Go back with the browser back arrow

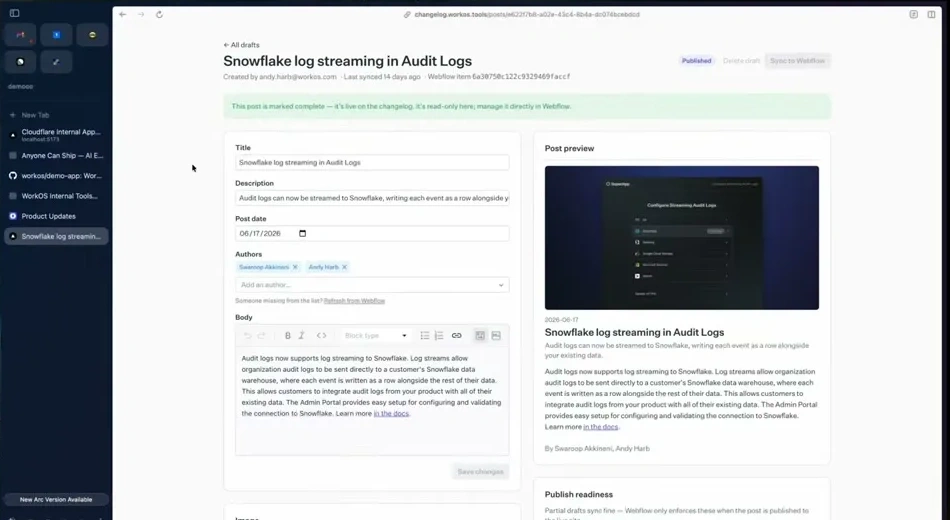click(x=123, y=15)
